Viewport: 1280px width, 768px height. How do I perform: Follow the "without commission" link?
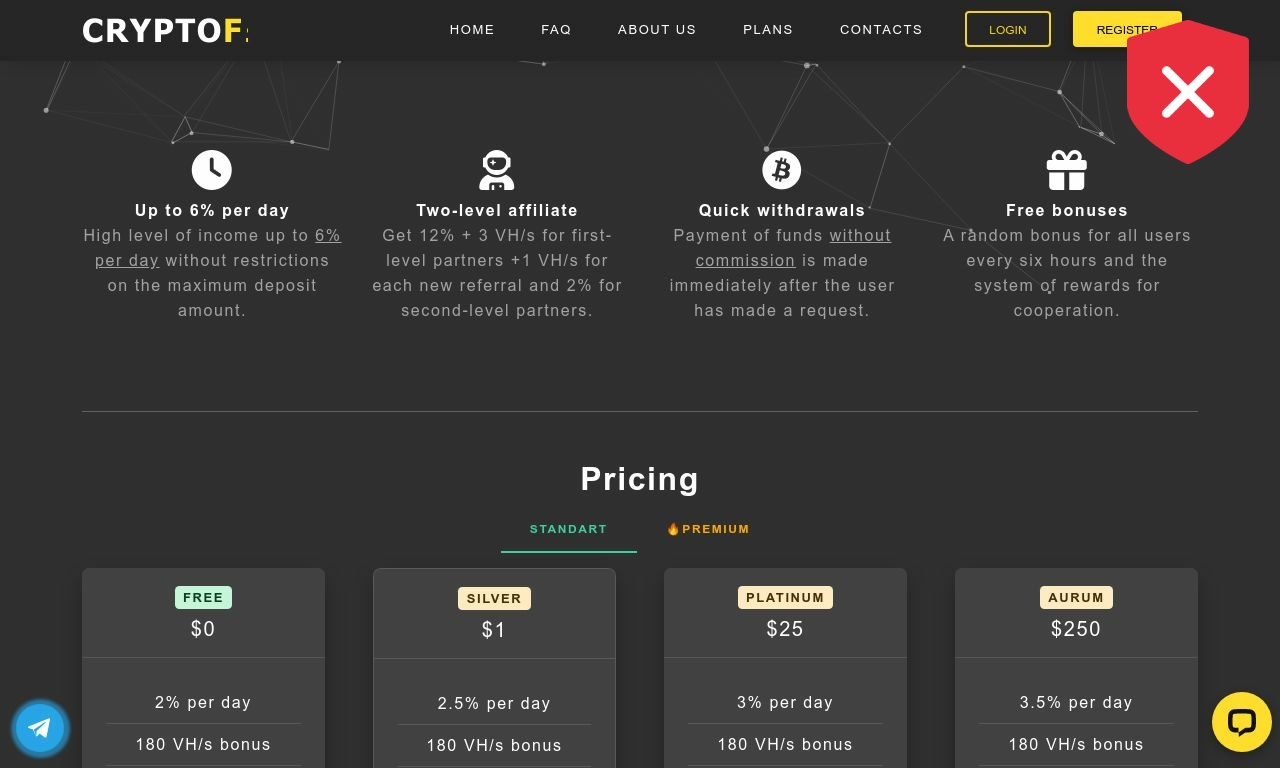pos(793,248)
